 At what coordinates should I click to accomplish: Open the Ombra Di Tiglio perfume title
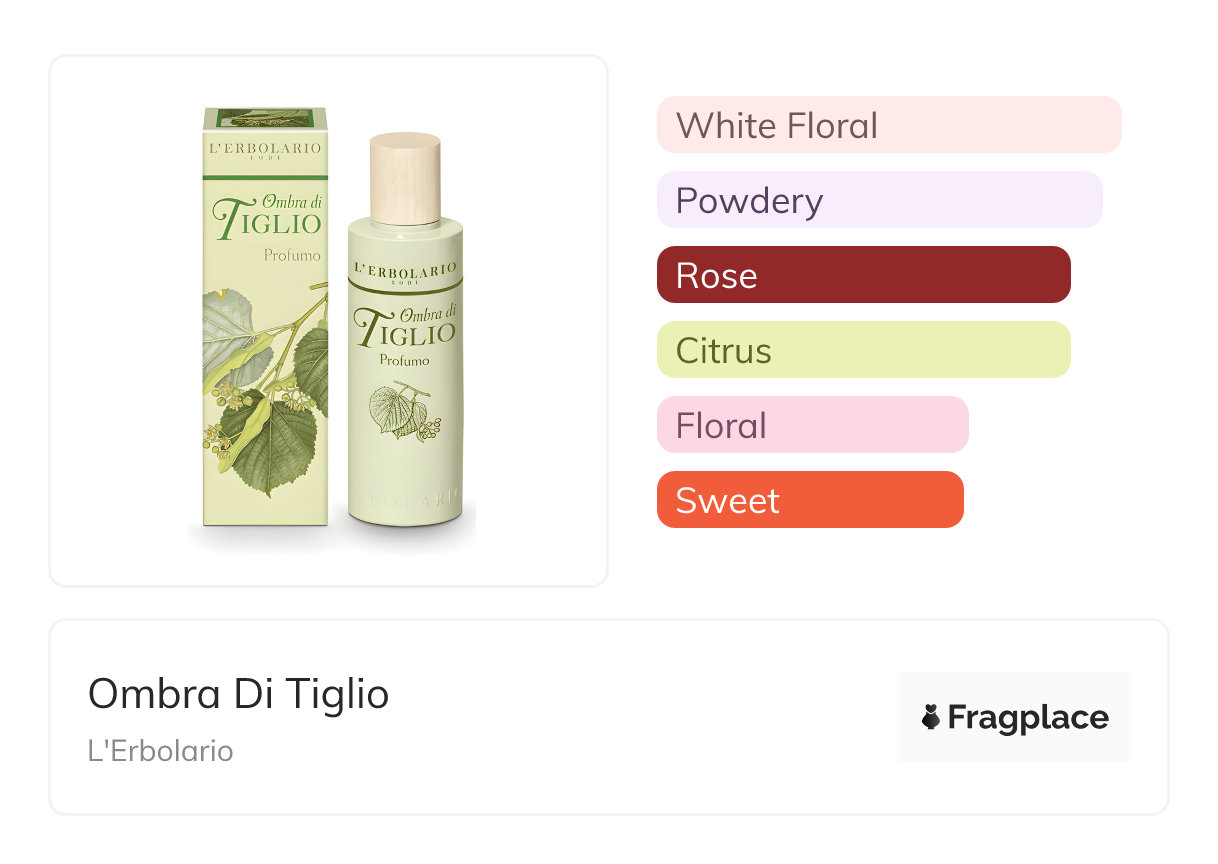pos(238,693)
